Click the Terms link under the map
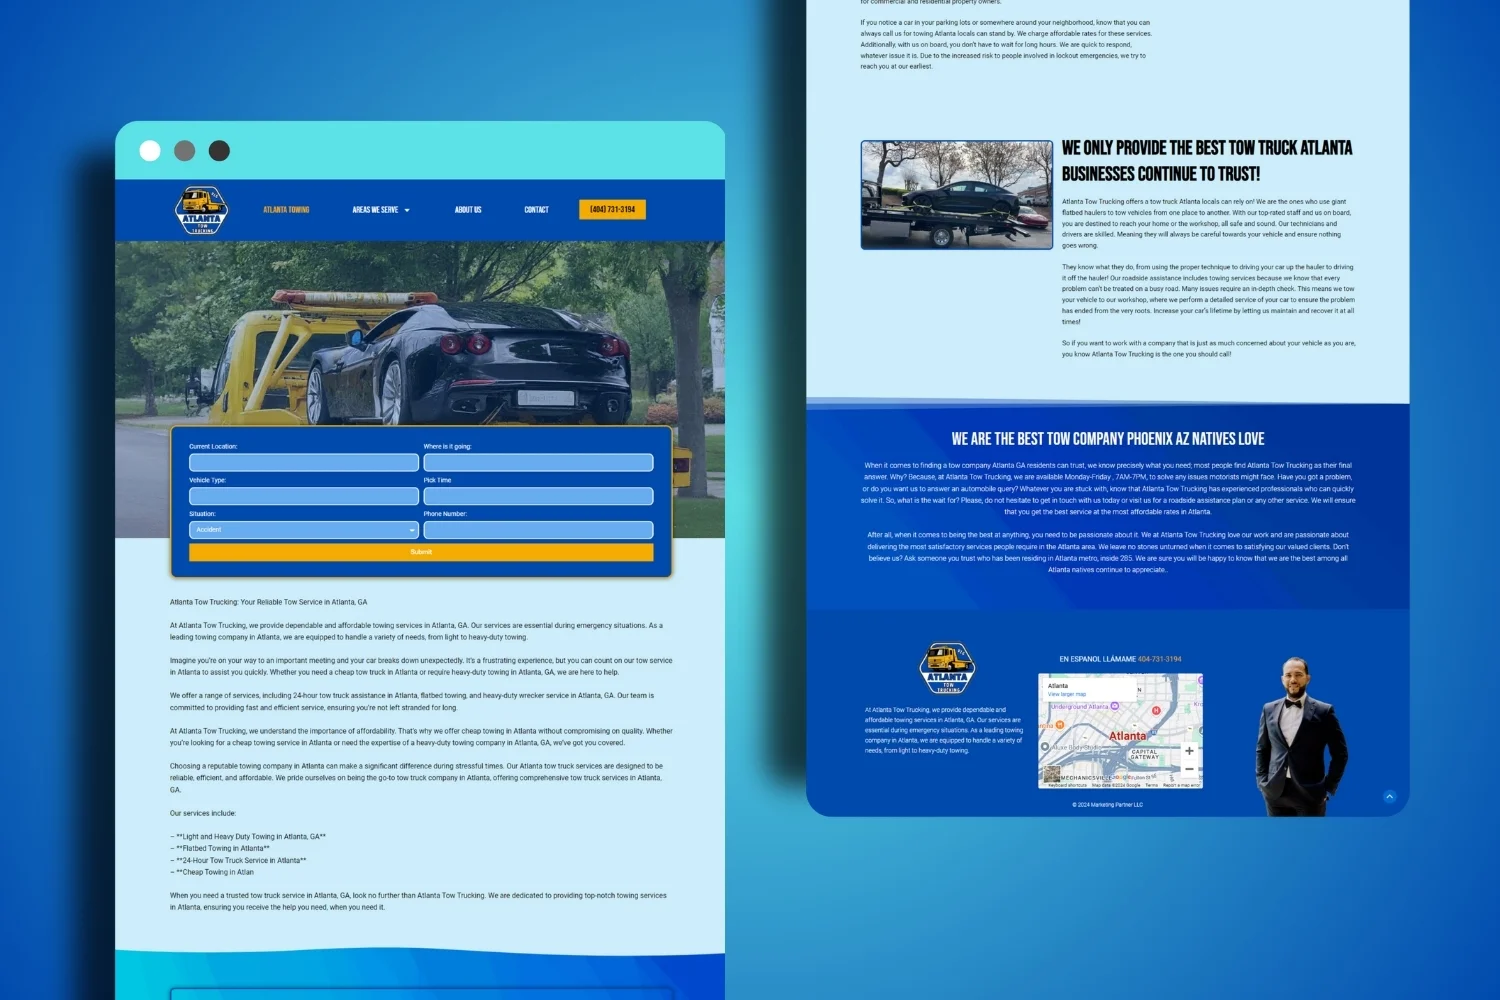This screenshot has height=1000, width=1500. [1152, 785]
